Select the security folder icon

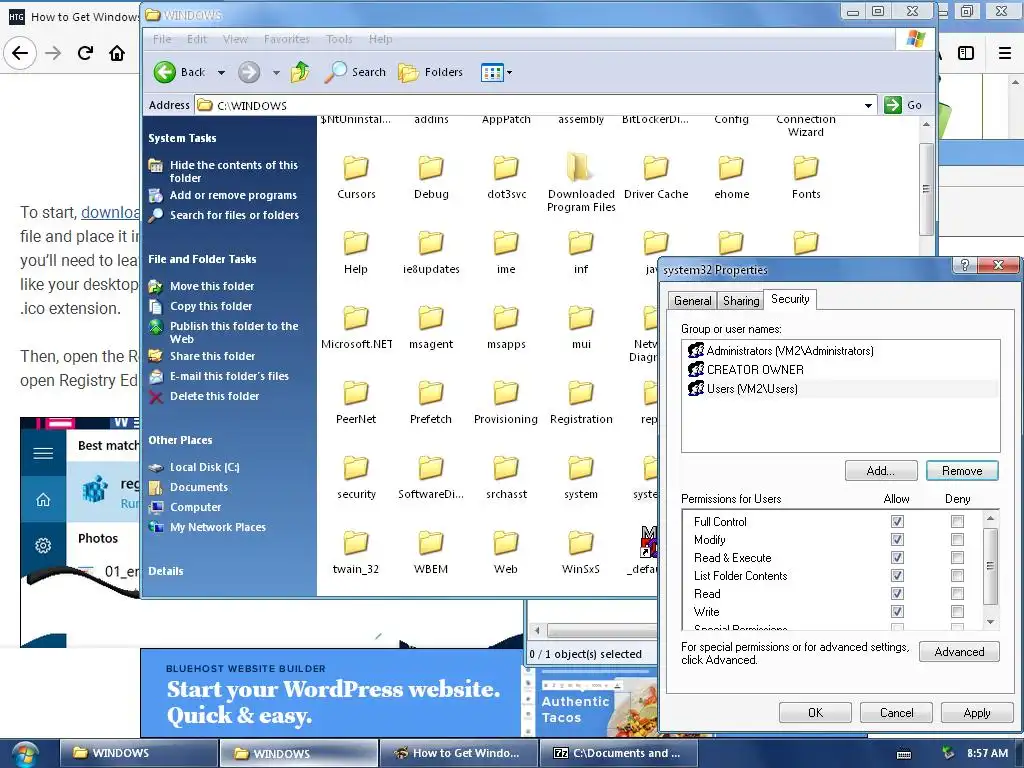356,468
